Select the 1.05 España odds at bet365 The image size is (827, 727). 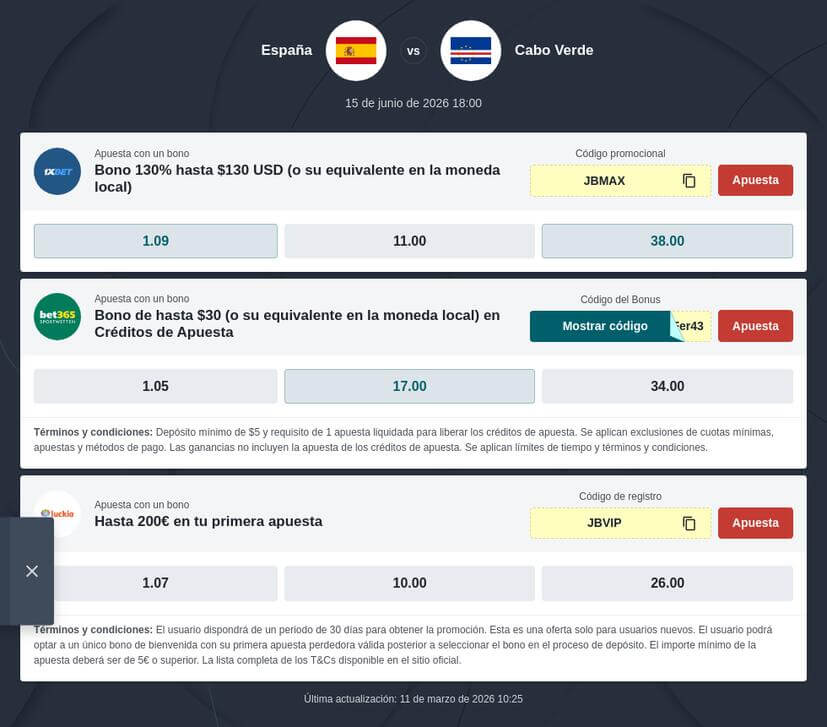(x=156, y=385)
